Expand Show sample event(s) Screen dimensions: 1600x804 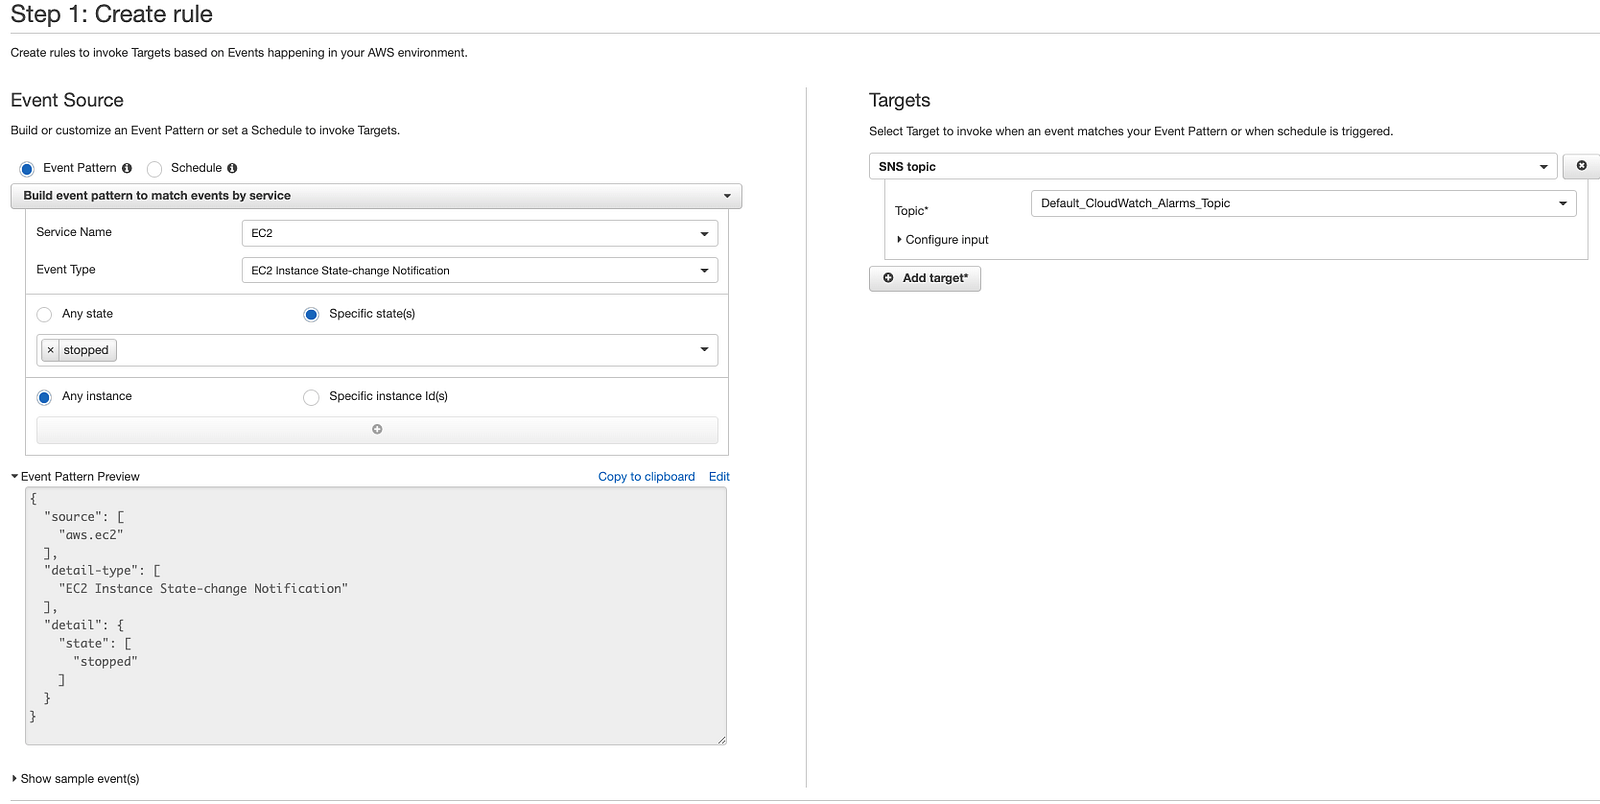tap(76, 779)
